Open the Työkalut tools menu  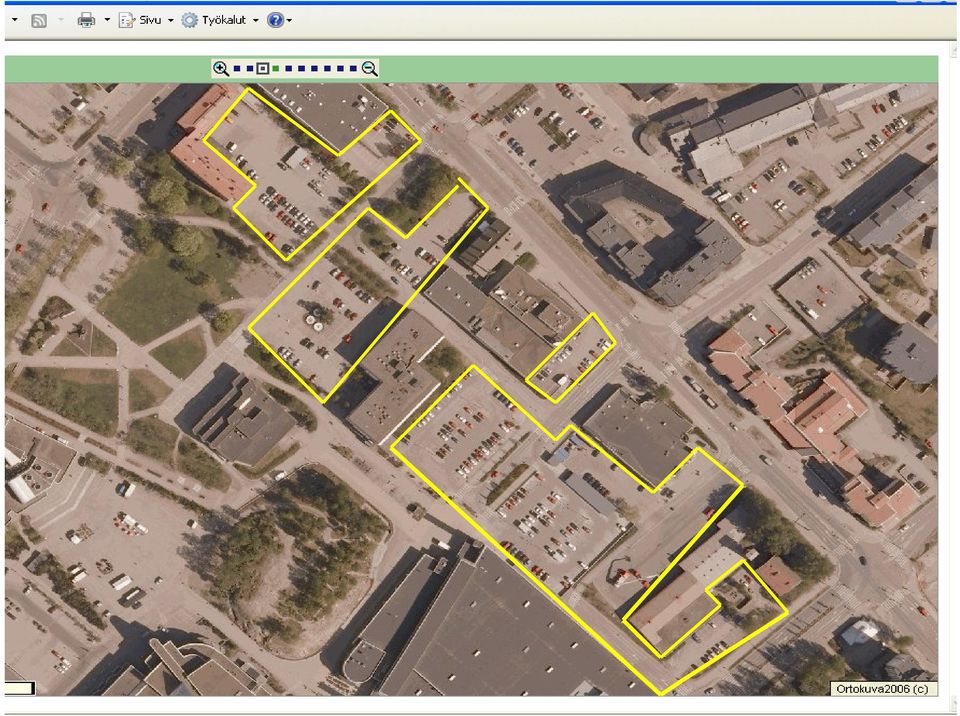click(214, 20)
